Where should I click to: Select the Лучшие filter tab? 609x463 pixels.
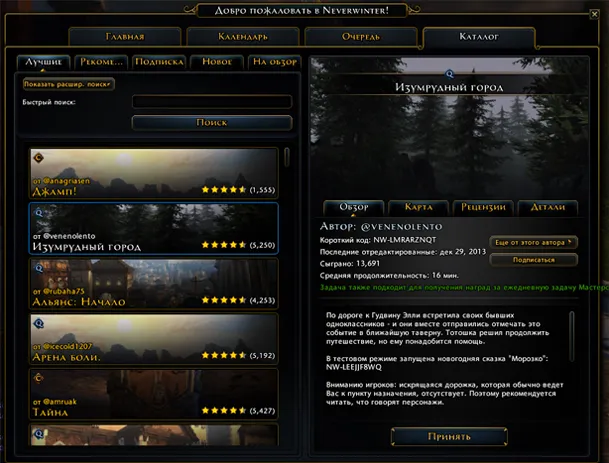(43, 62)
